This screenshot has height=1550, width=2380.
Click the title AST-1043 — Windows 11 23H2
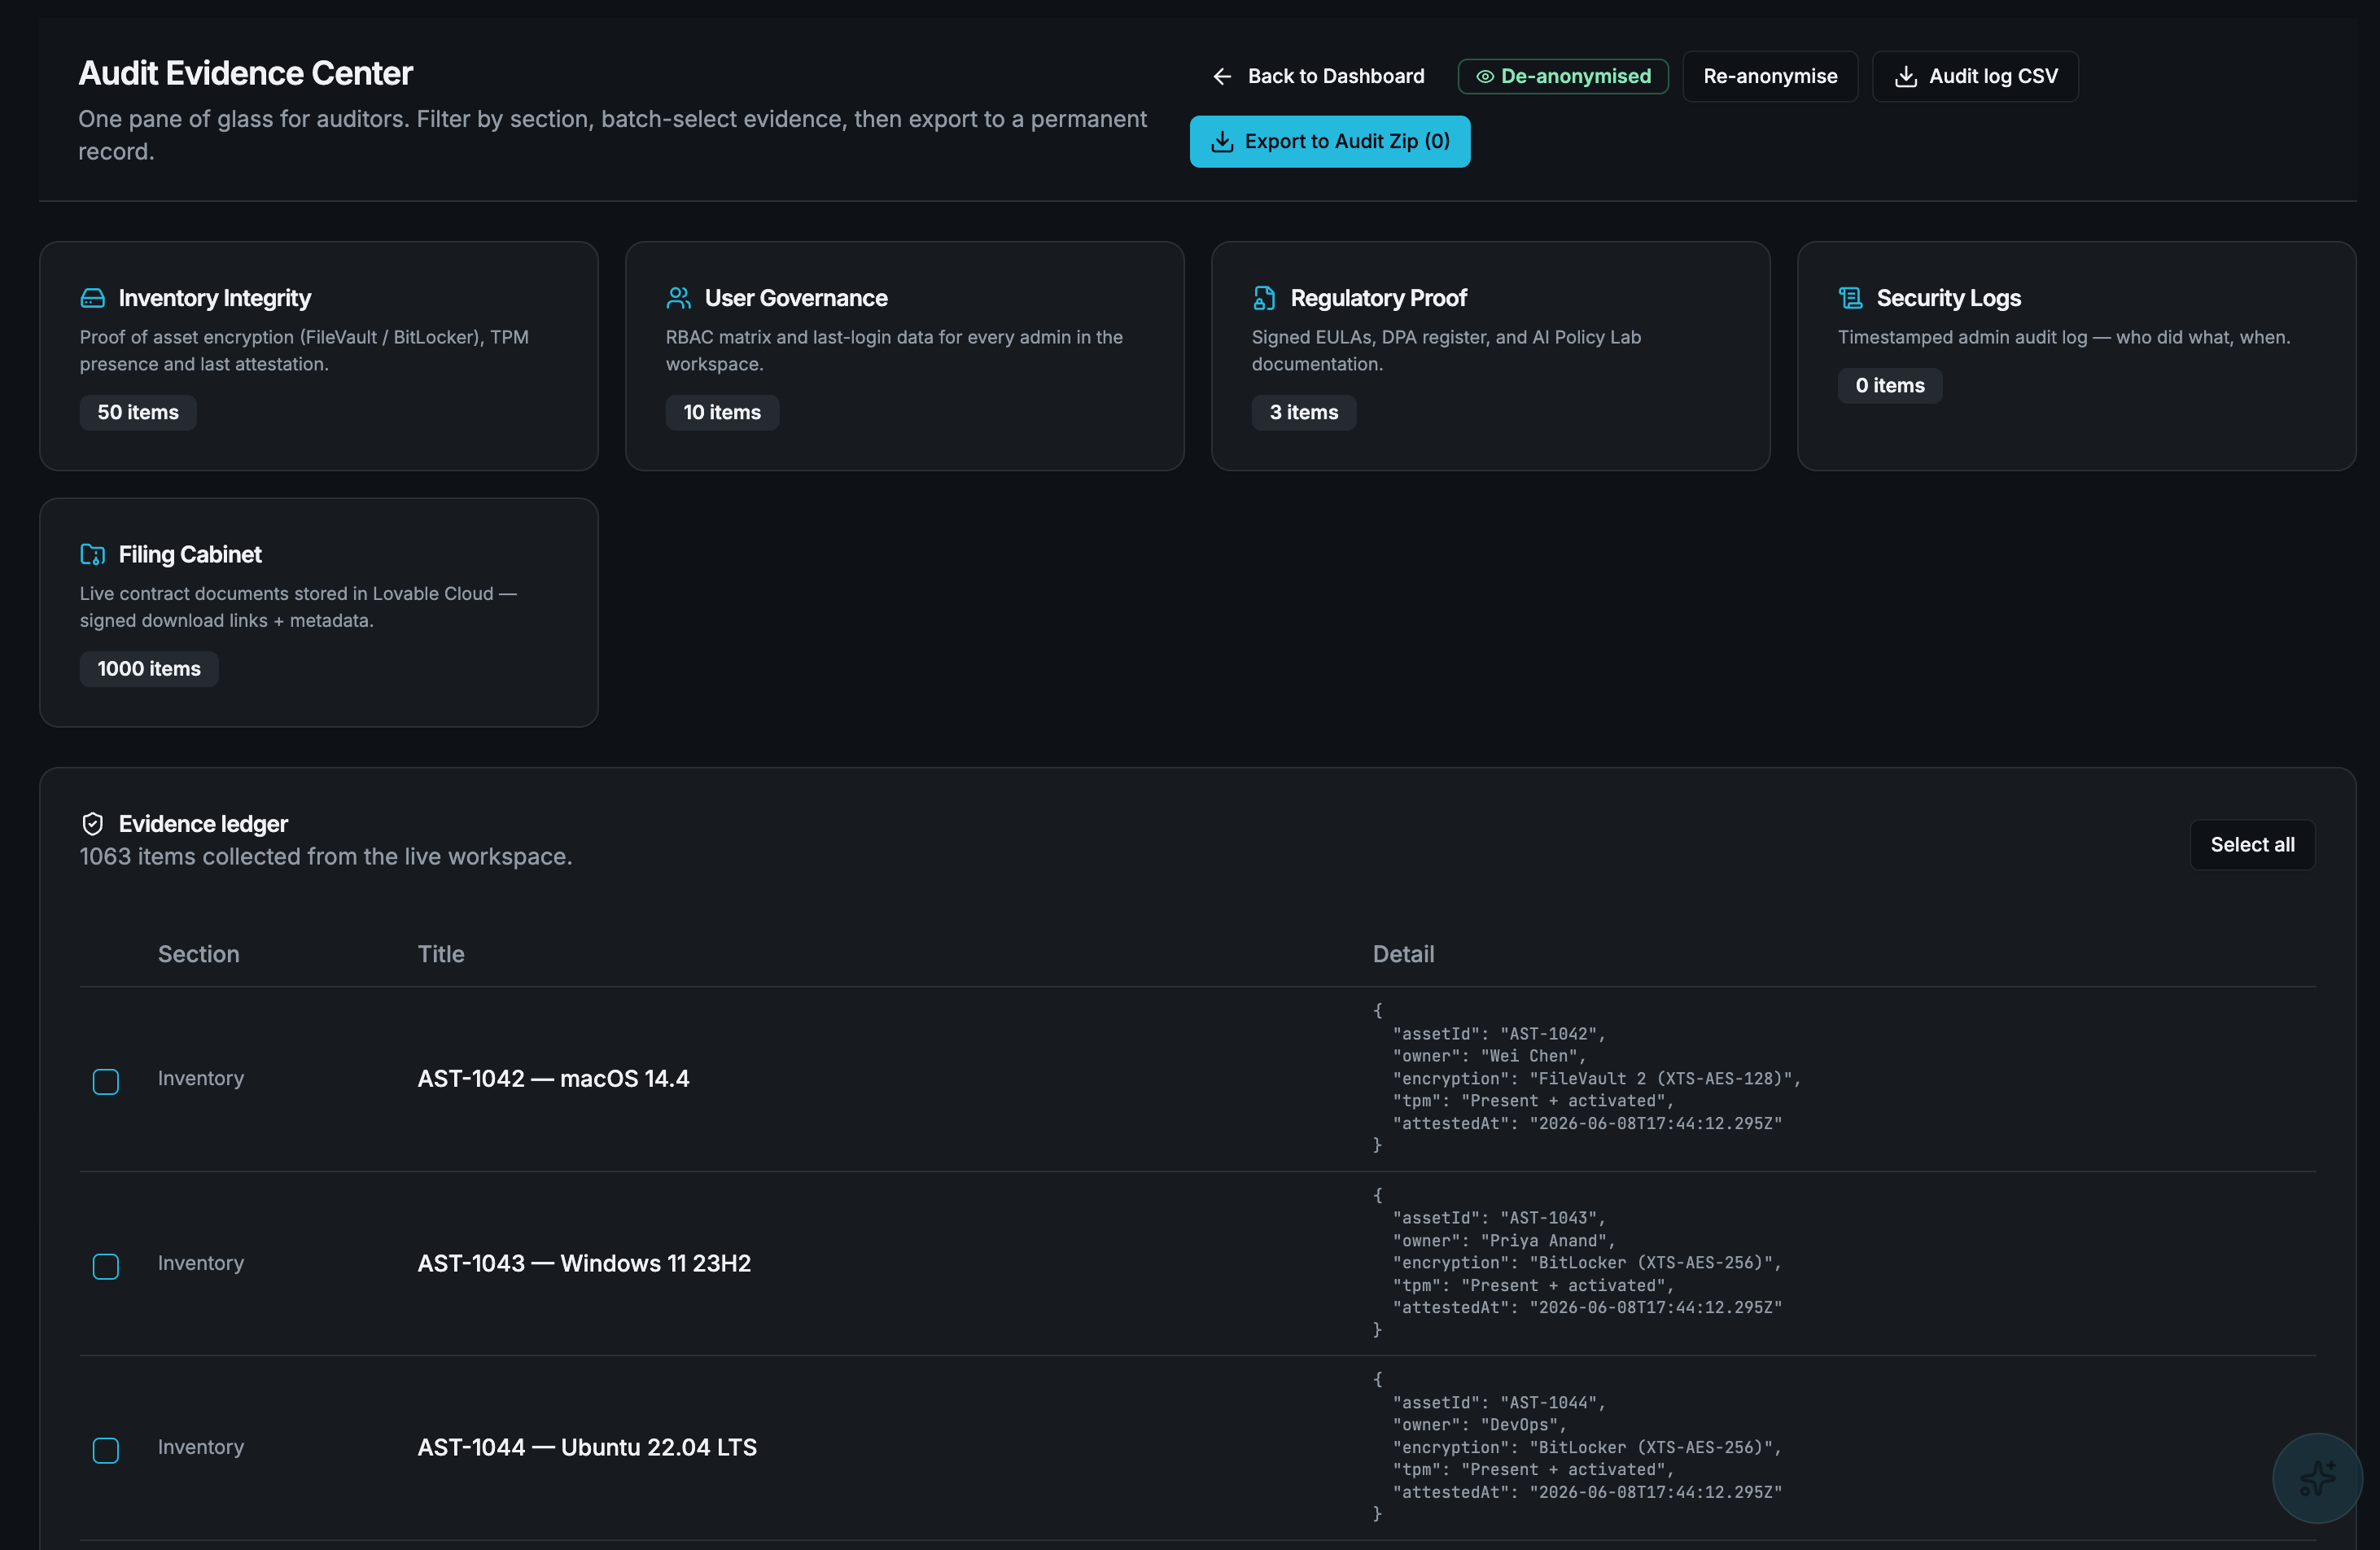click(x=584, y=1263)
